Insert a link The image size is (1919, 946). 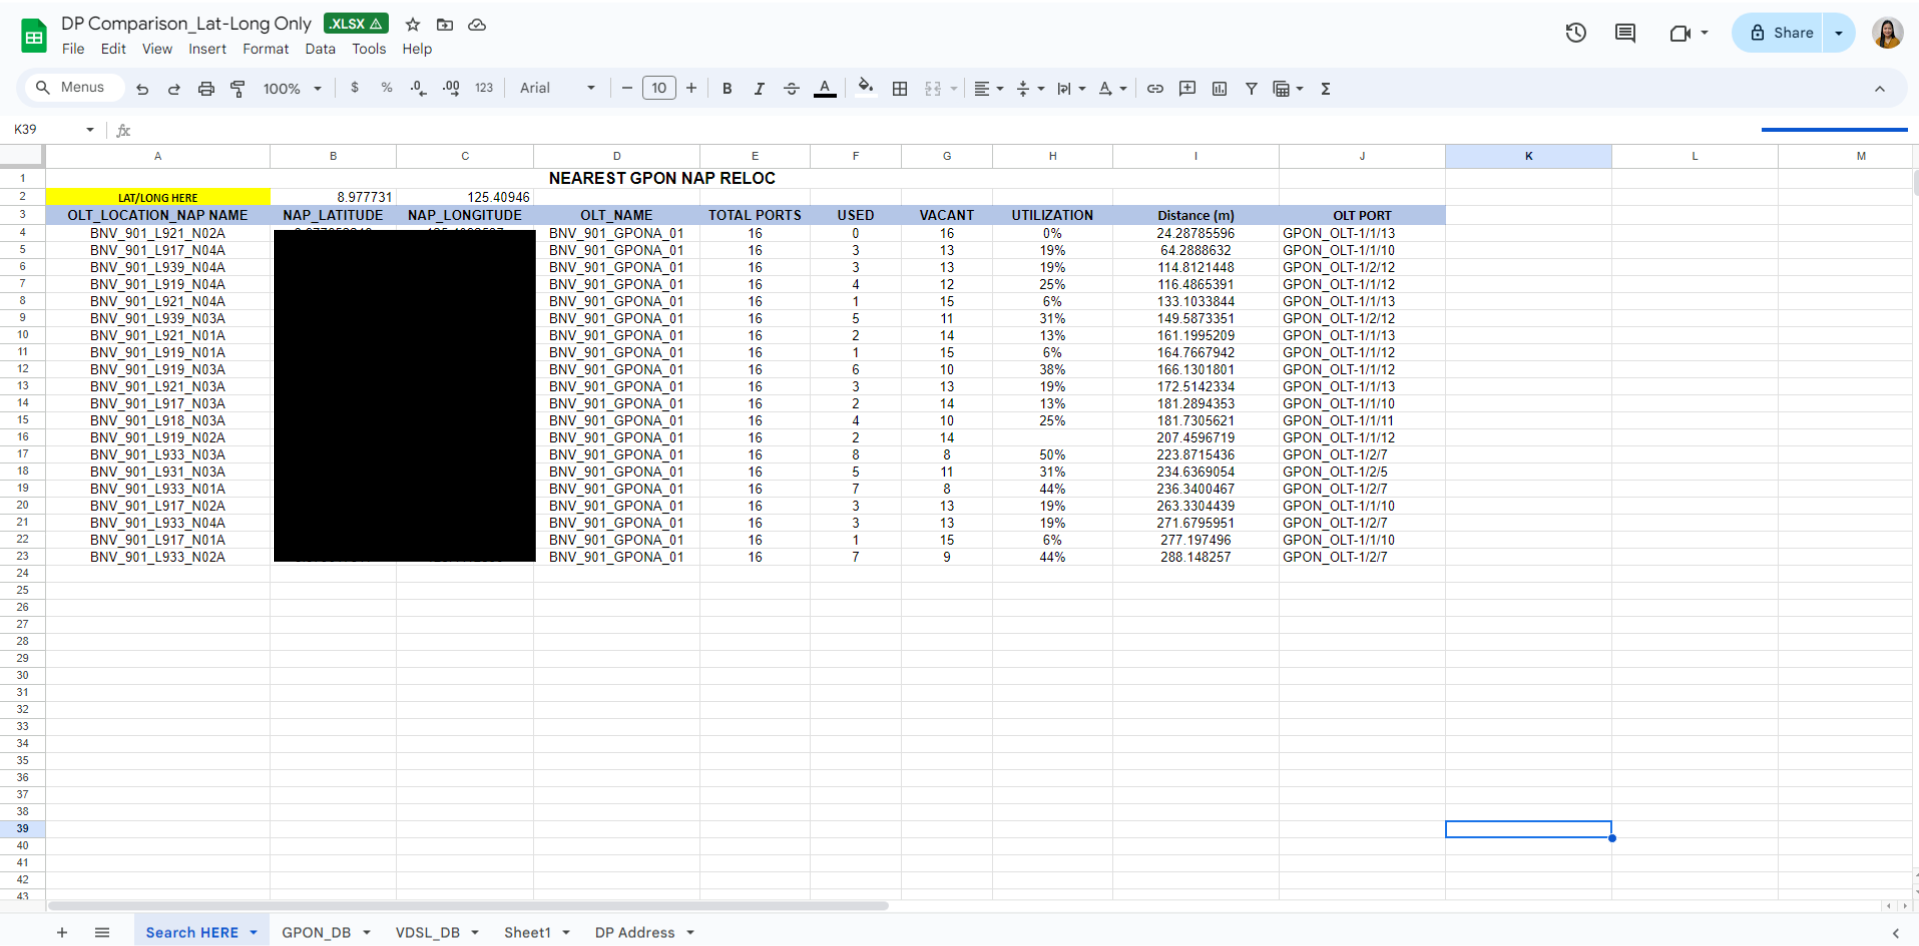tap(1155, 89)
